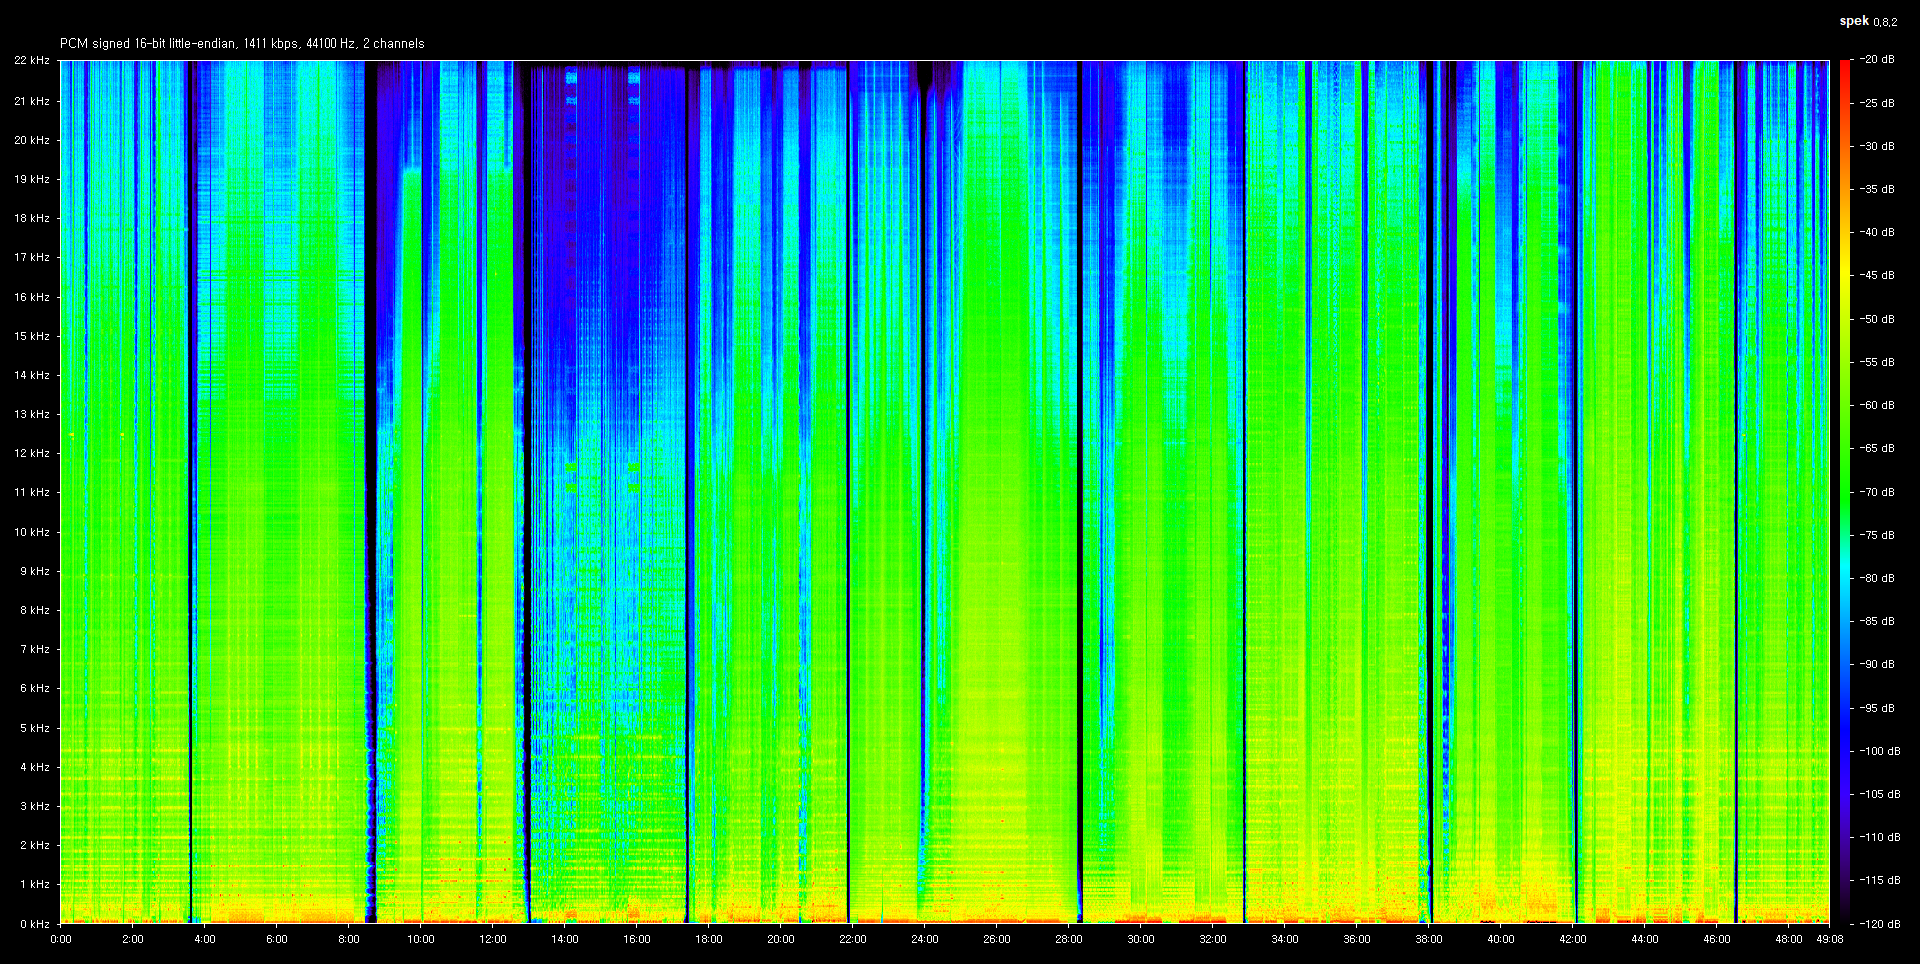The height and width of the screenshot is (964, 1920).
Task: Click the 49:08 end time label
Action: pyautogui.click(x=1830, y=939)
